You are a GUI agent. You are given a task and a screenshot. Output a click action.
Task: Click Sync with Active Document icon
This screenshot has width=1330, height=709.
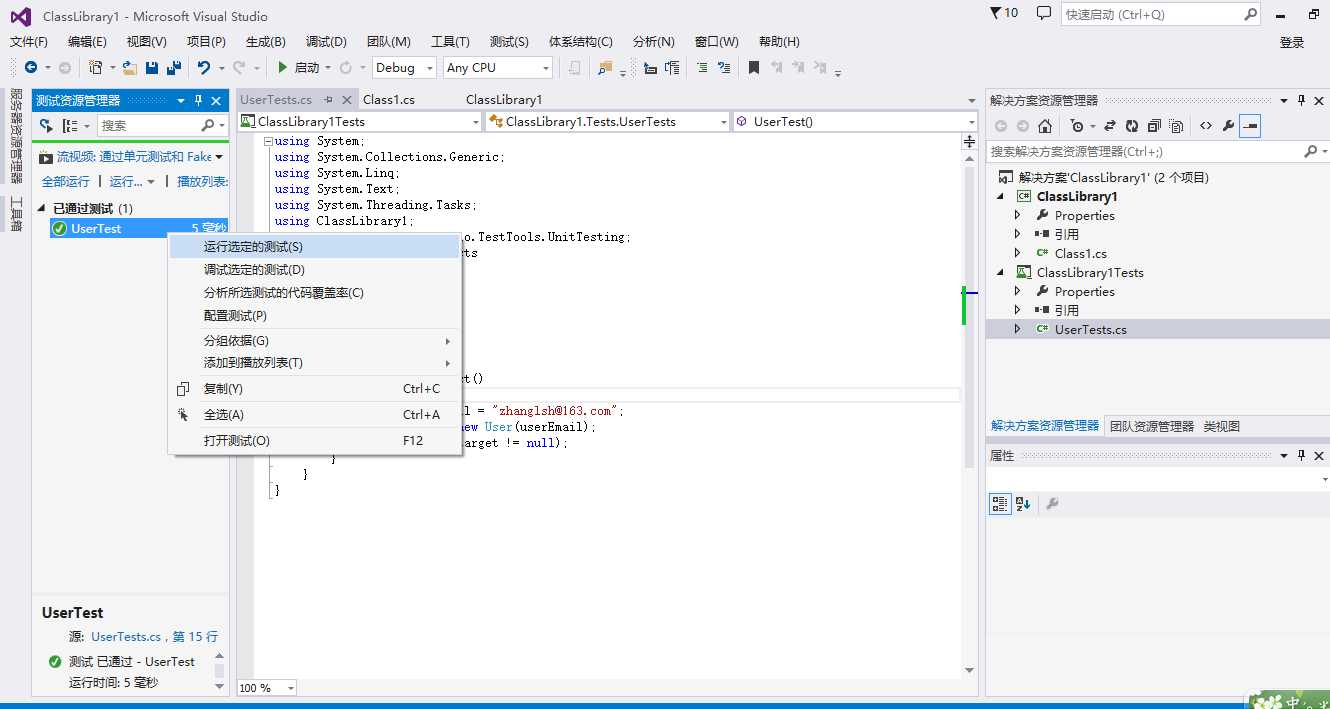tap(1110, 126)
